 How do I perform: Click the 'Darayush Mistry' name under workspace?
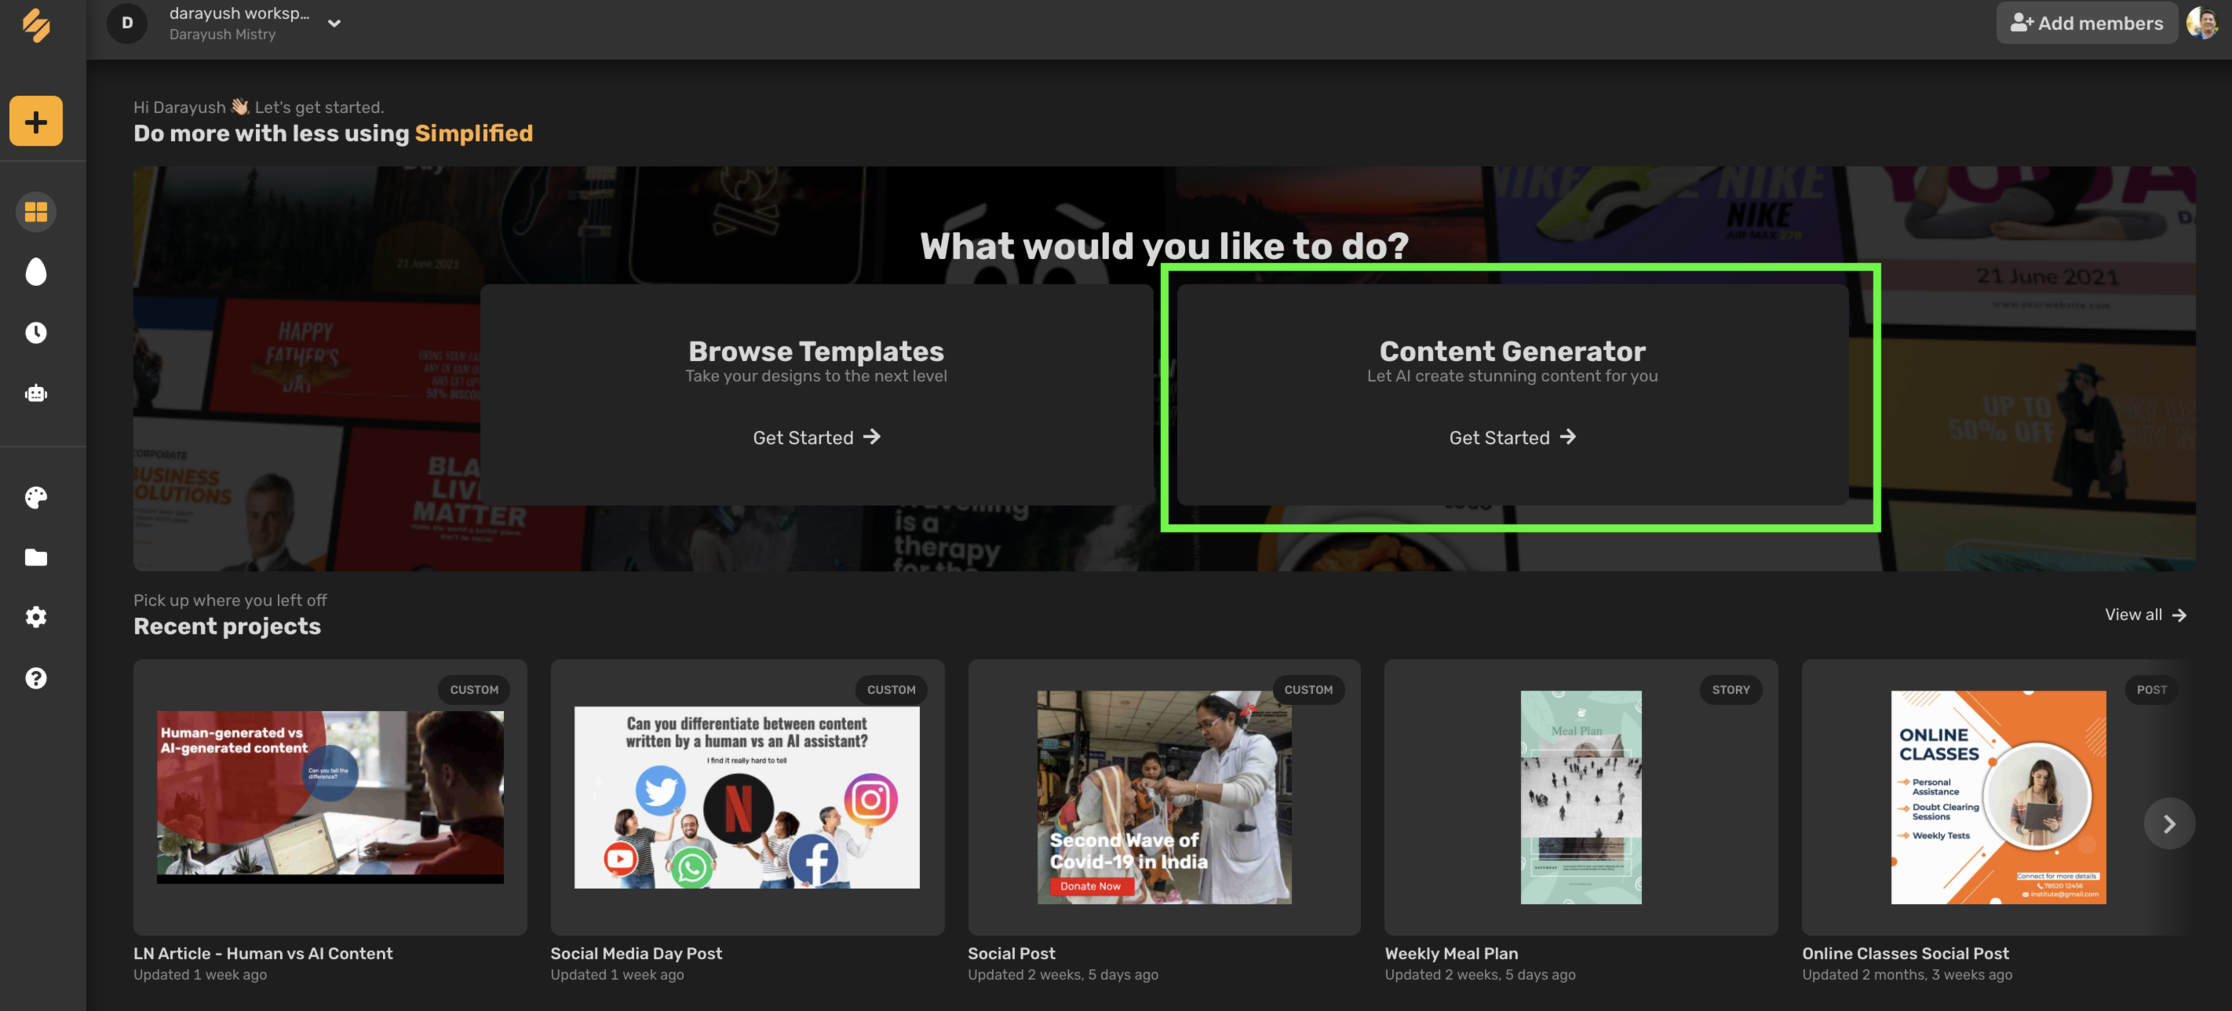pyautogui.click(x=222, y=34)
